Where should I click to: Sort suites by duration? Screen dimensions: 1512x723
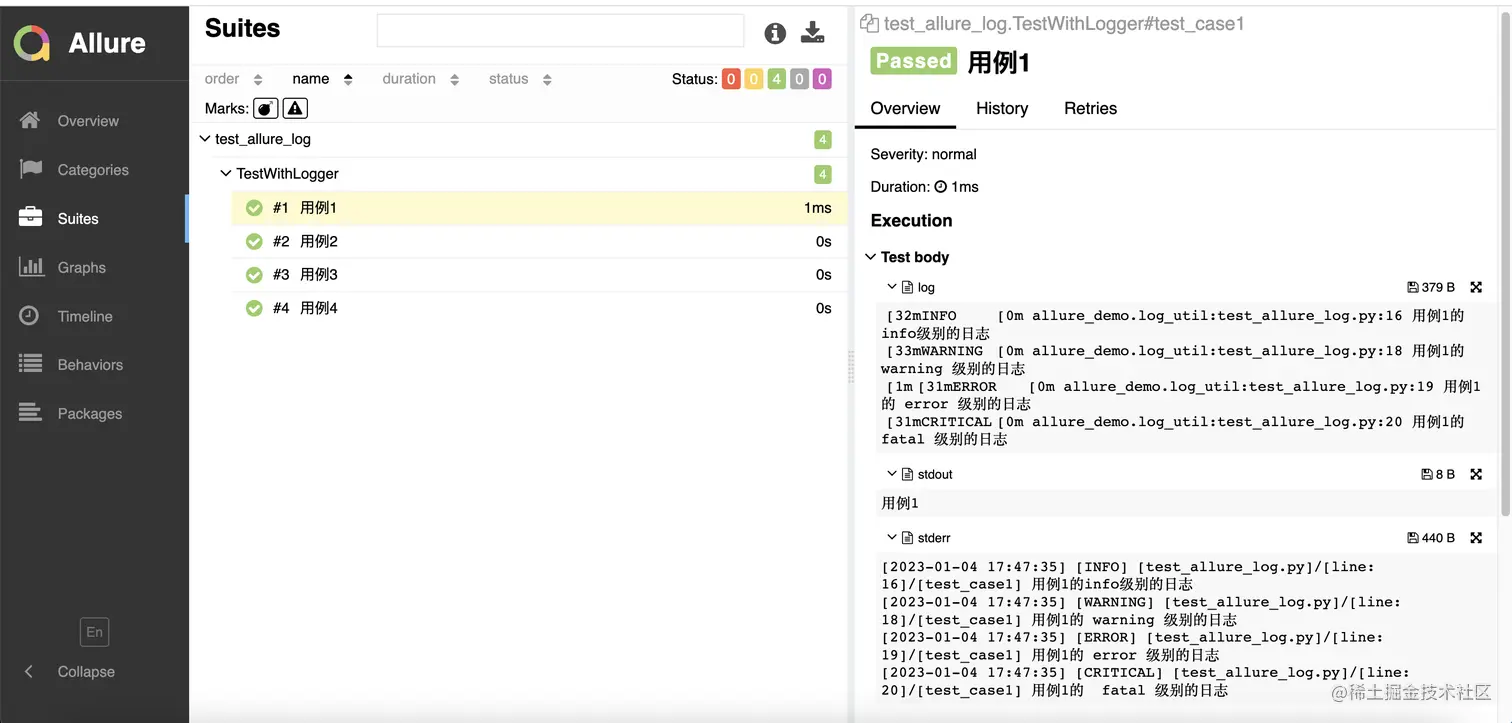(x=420, y=79)
